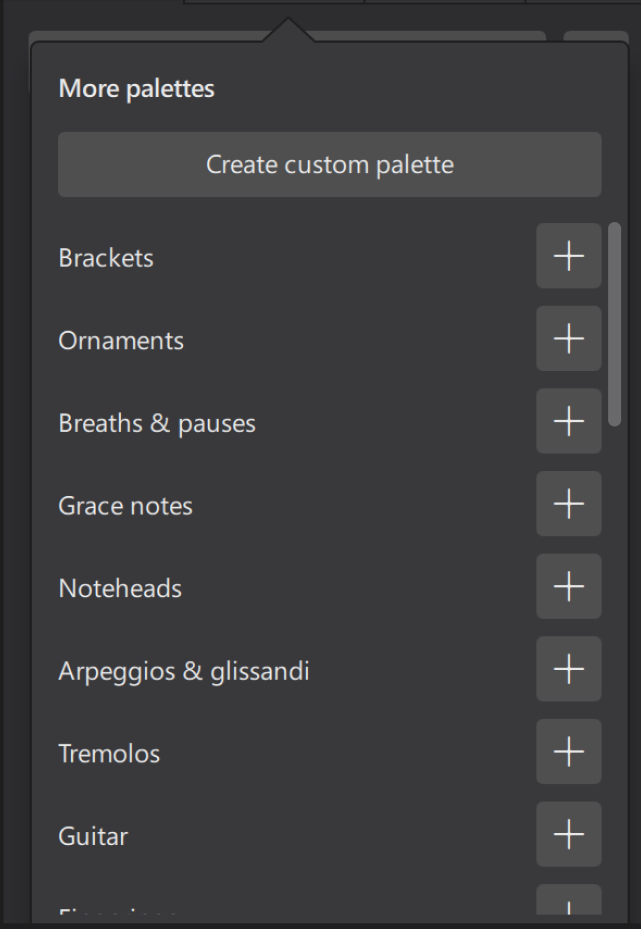Add the Grace notes palette with plus icon
This screenshot has height=929, width=641.
(568, 505)
